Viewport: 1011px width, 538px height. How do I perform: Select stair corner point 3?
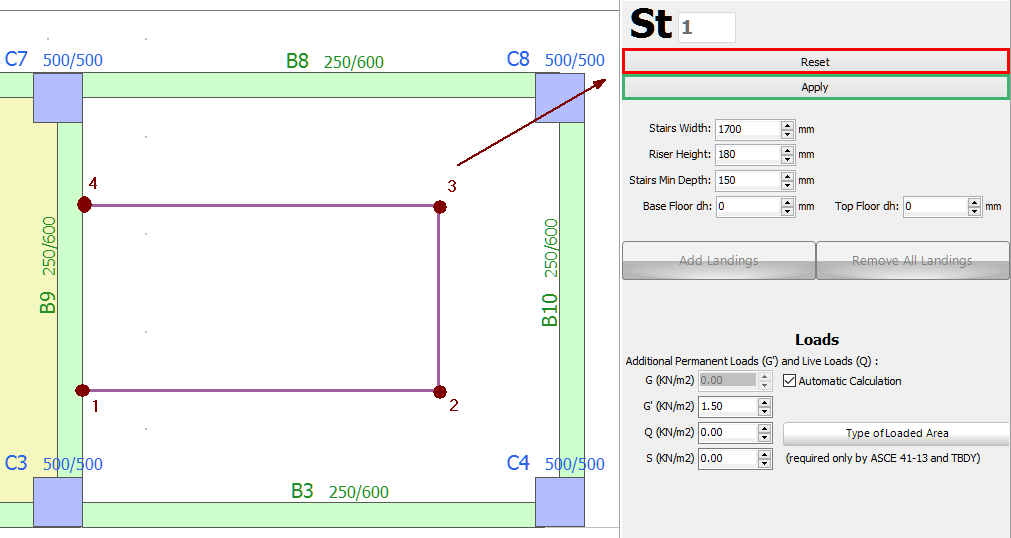pyautogui.click(x=440, y=207)
